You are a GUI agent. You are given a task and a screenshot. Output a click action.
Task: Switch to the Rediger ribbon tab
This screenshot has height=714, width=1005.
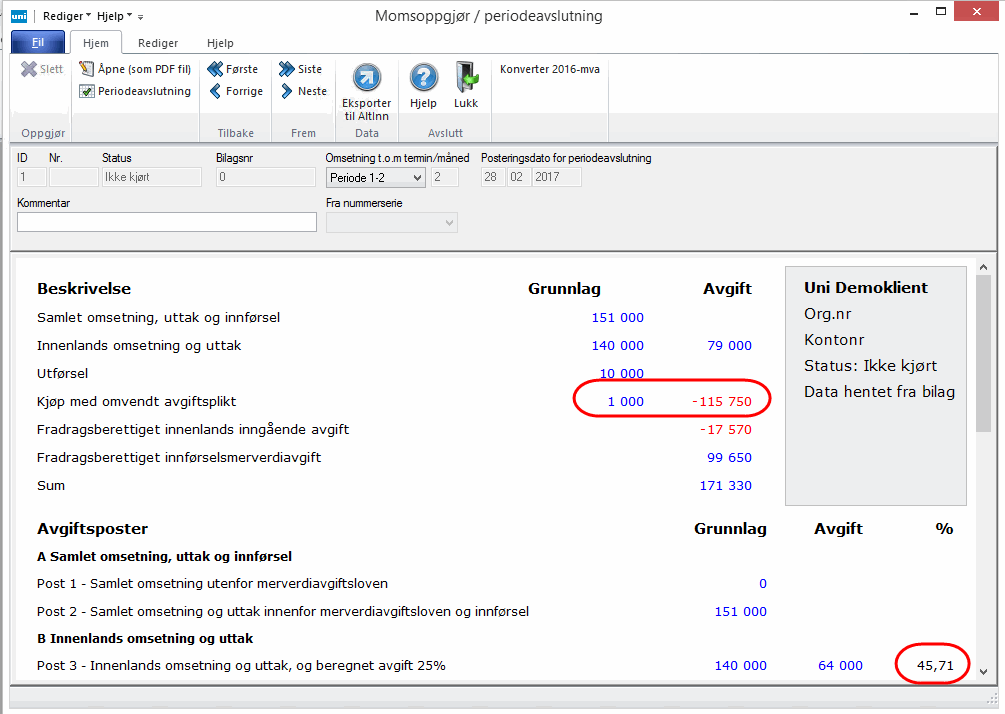point(158,43)
